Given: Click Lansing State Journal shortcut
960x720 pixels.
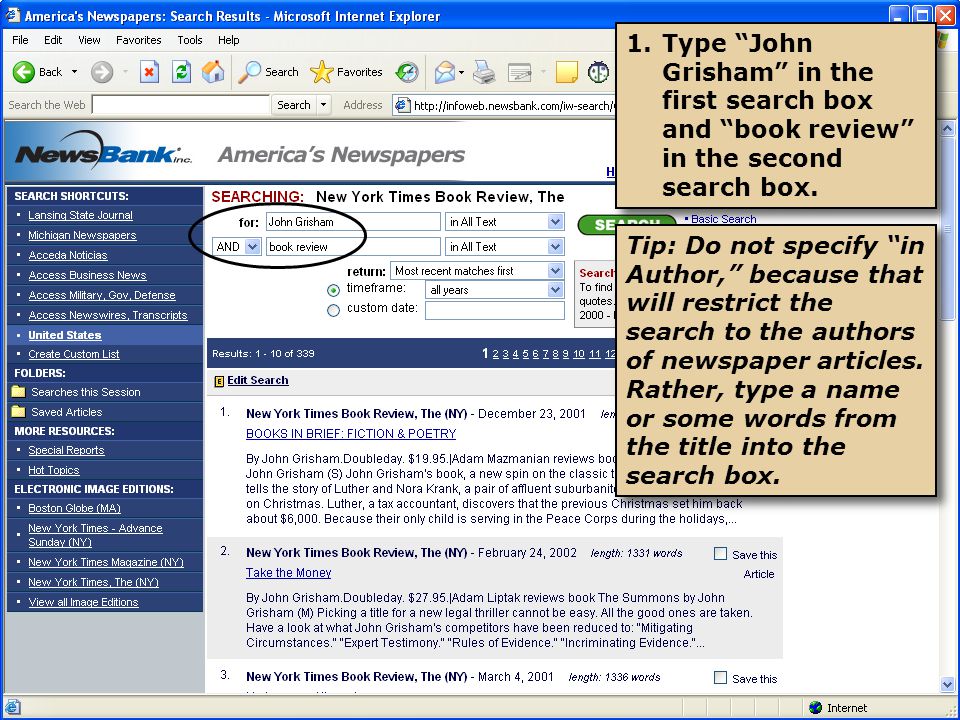Looking at the screenshot, I should [x=80, y=215].
